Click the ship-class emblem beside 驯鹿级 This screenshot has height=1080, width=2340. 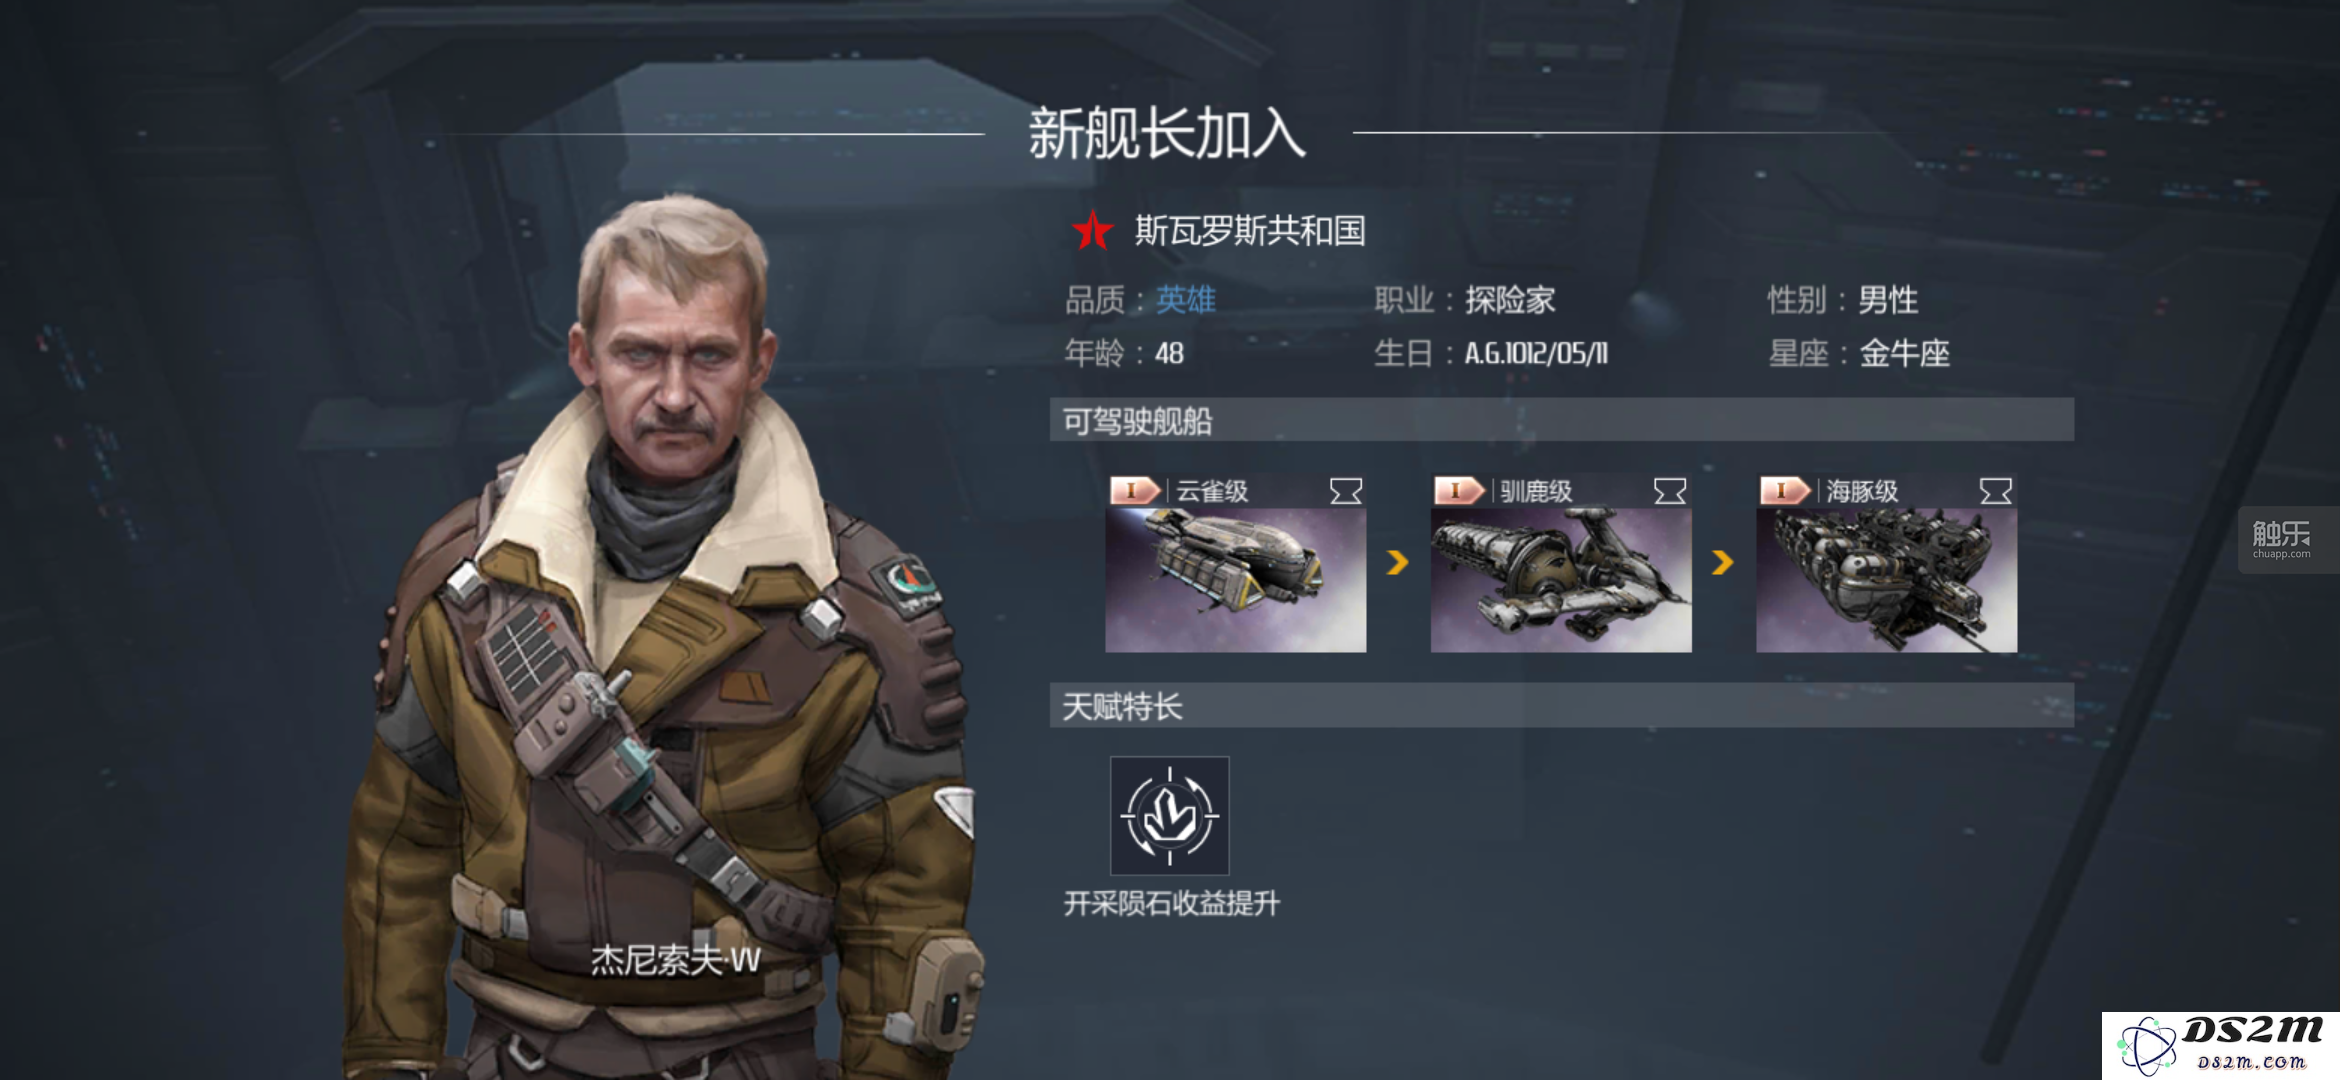click(1670, 491)
